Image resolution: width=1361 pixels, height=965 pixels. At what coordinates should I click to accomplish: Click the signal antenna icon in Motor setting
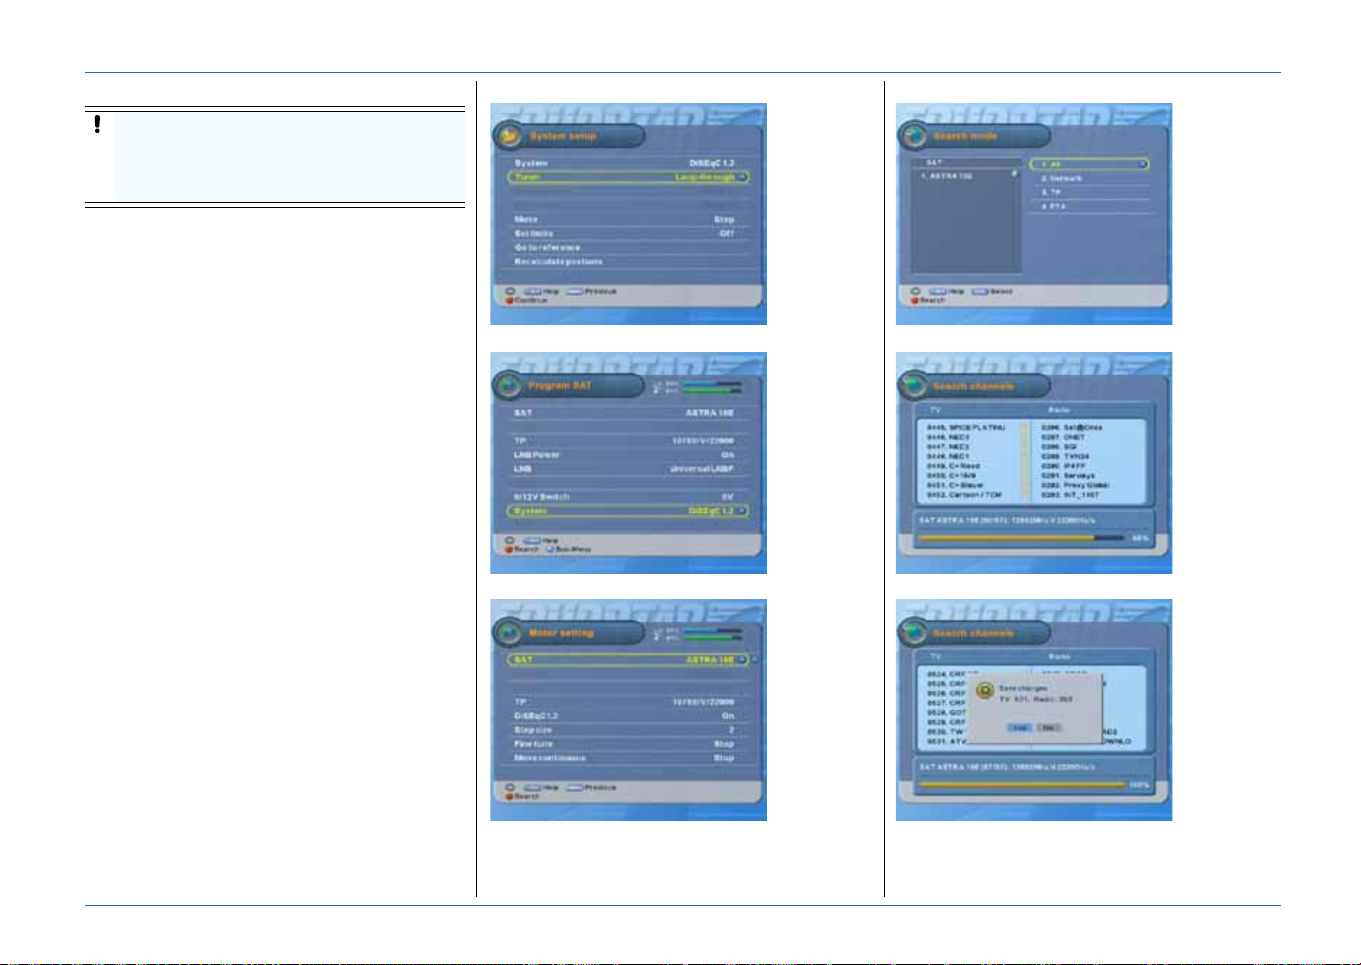click(x=657, y=634)
